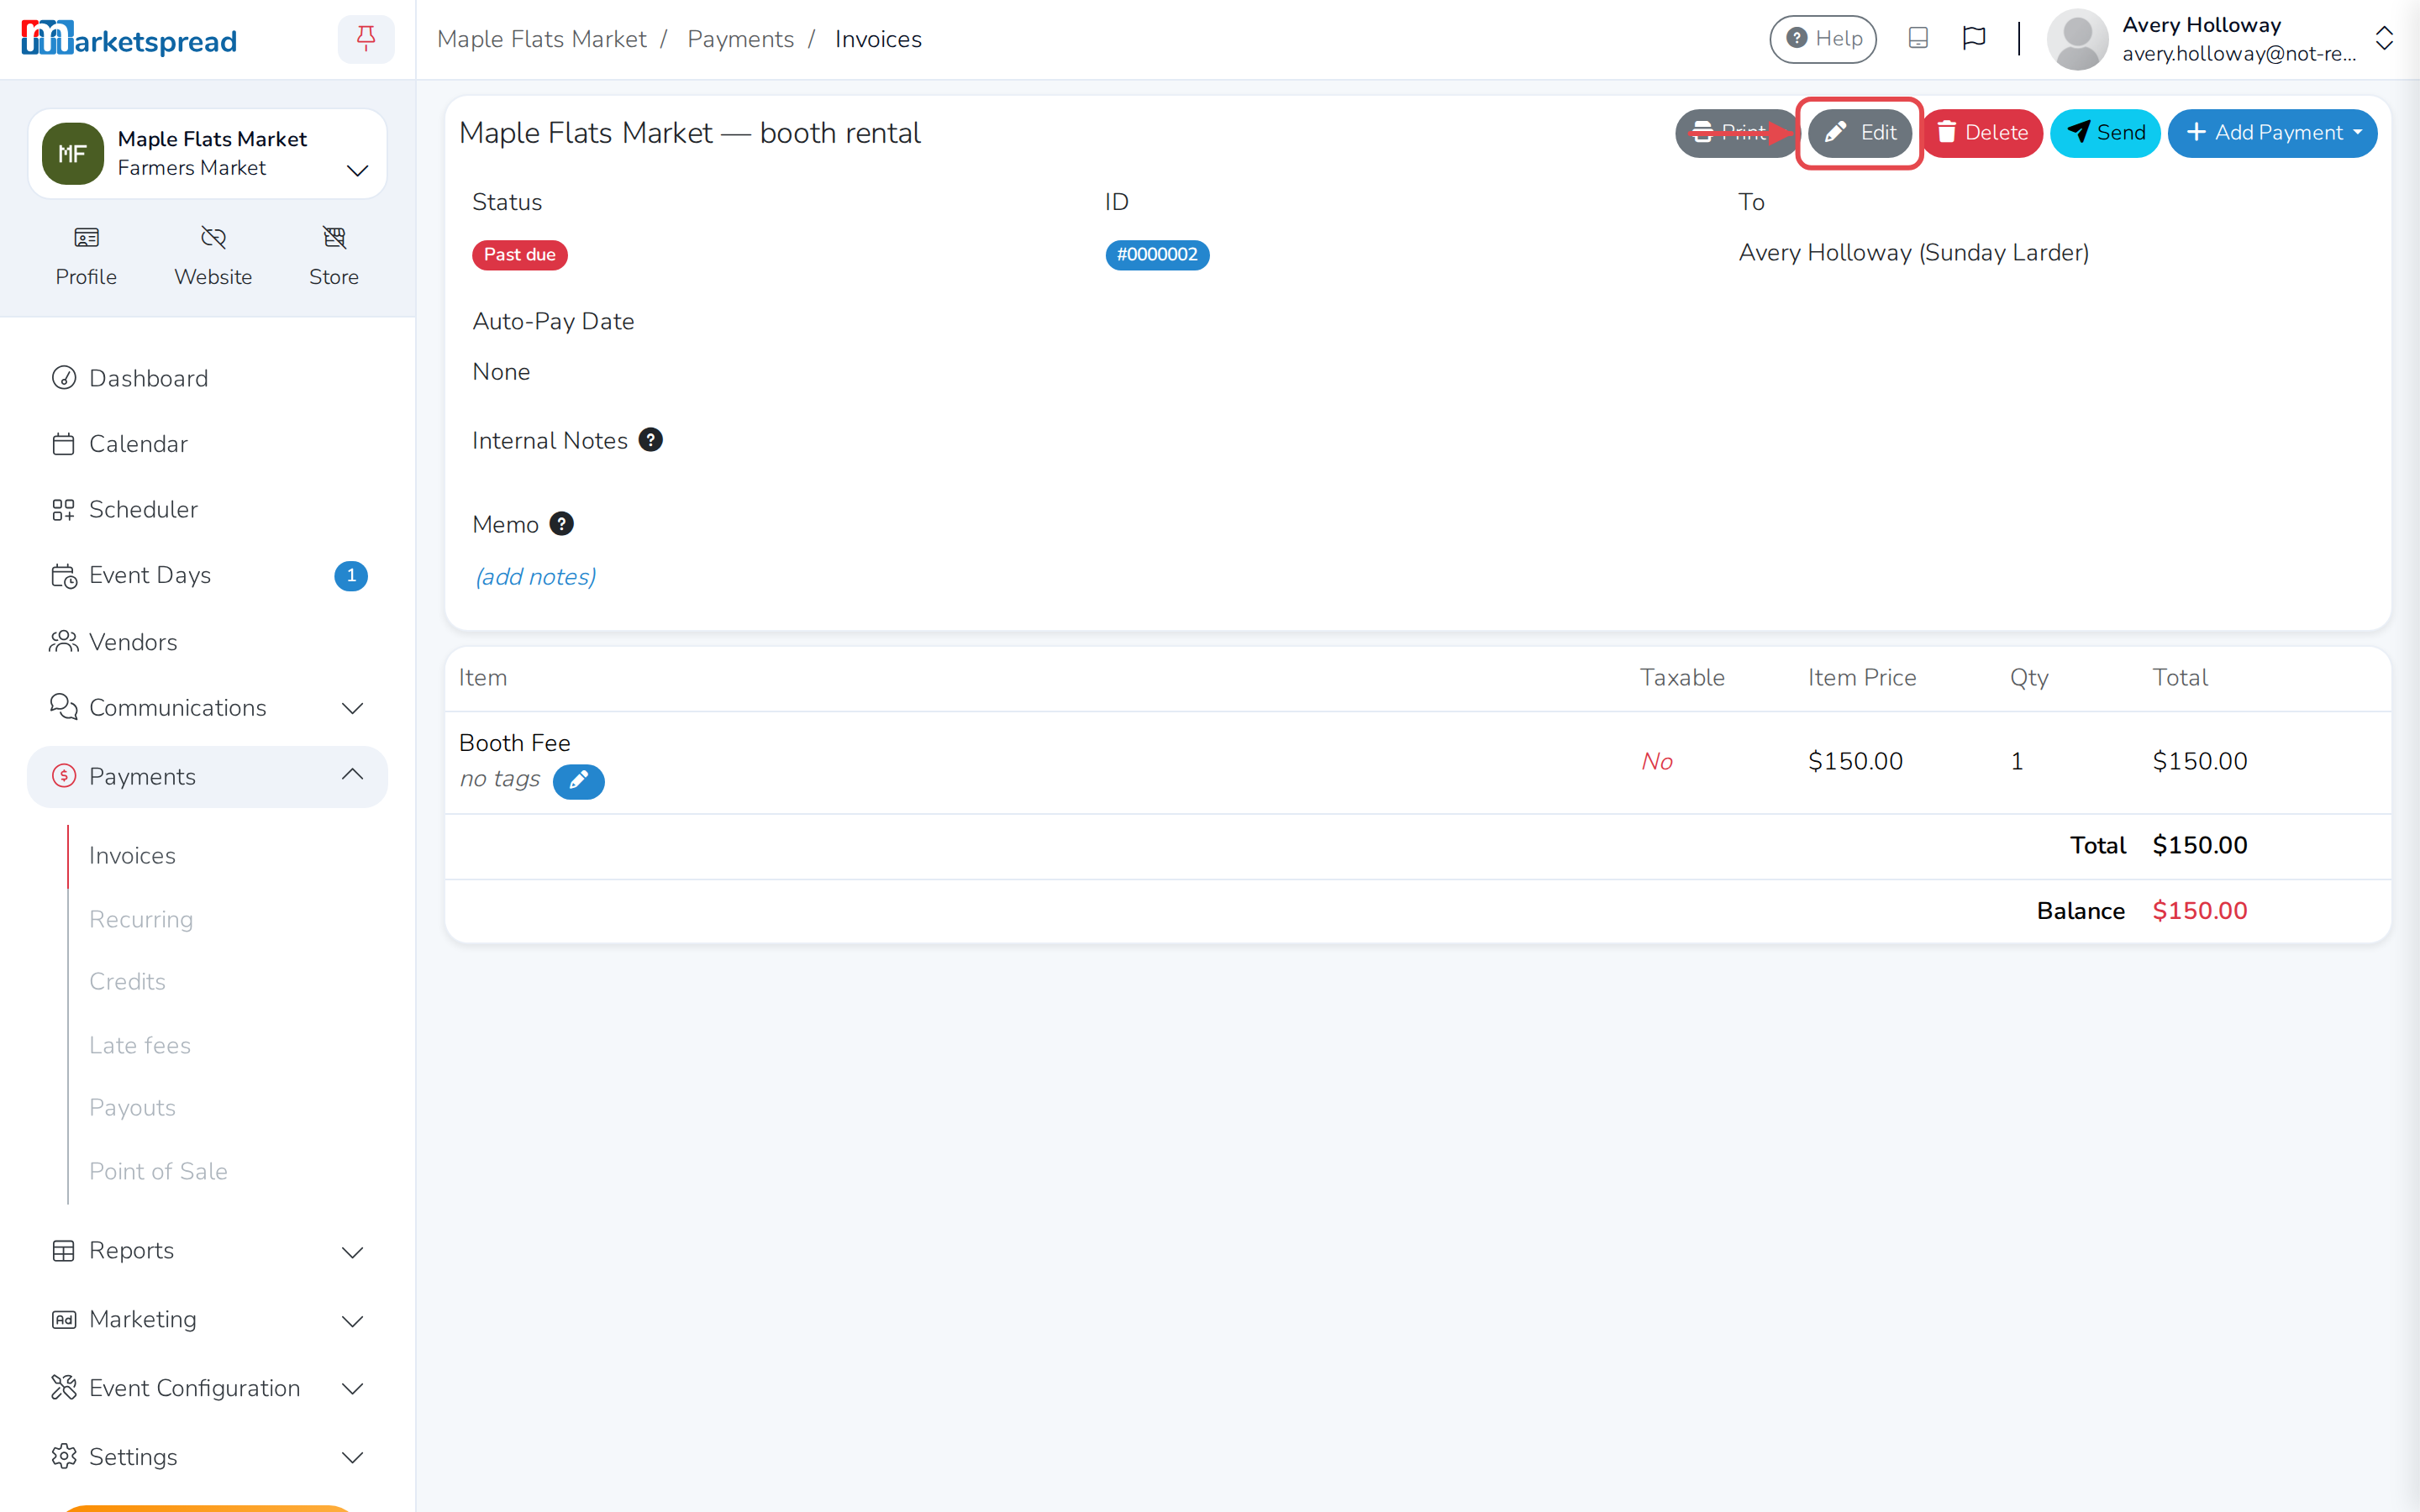Expand the Marketing menu
The height and width of the screenshot is (1512, 2420).
(207, 1320)
